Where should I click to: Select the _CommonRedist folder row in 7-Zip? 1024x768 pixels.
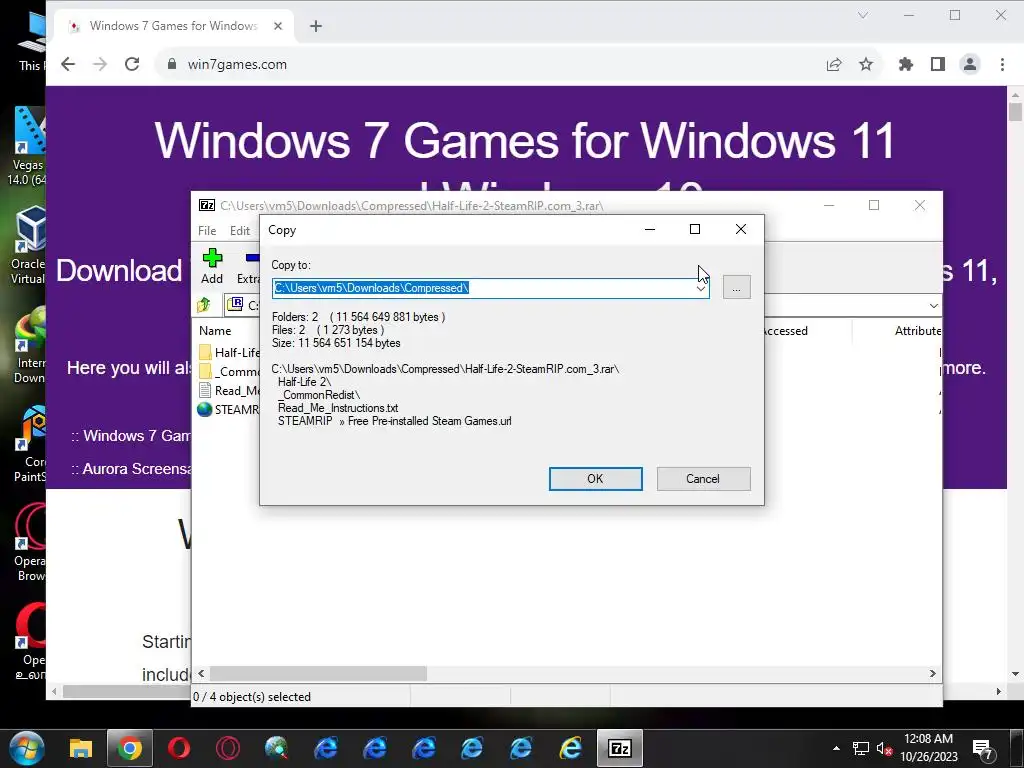(229, 372)
